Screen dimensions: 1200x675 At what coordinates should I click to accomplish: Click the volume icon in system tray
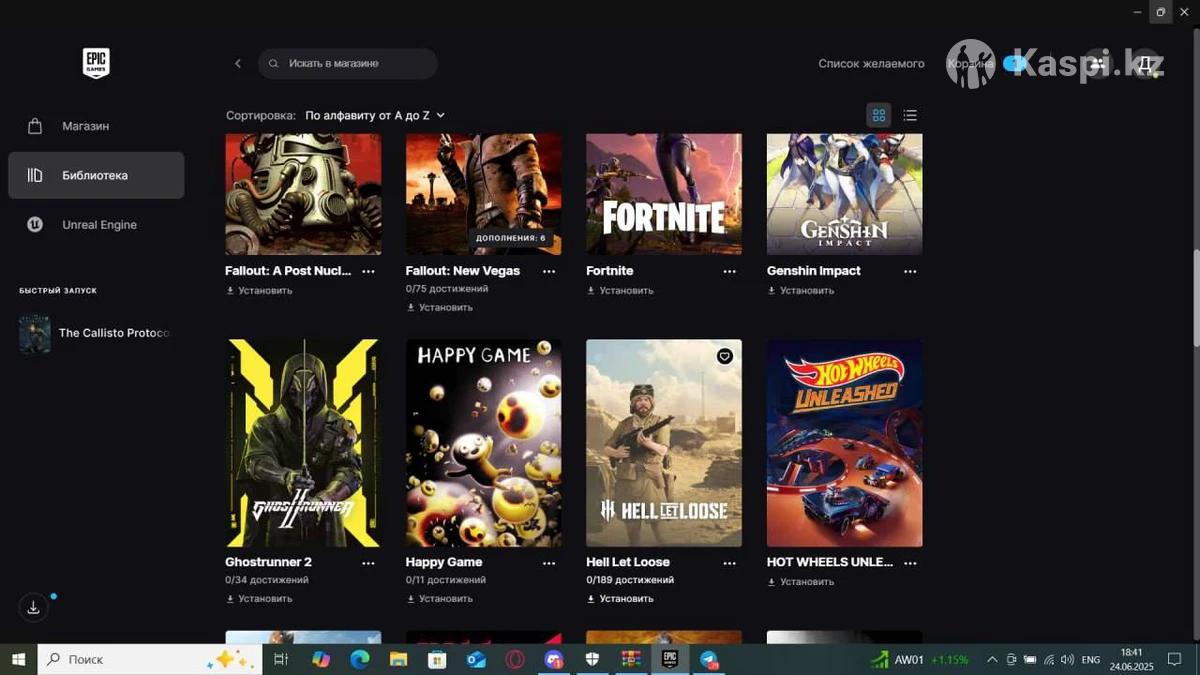coord(1067,659)
